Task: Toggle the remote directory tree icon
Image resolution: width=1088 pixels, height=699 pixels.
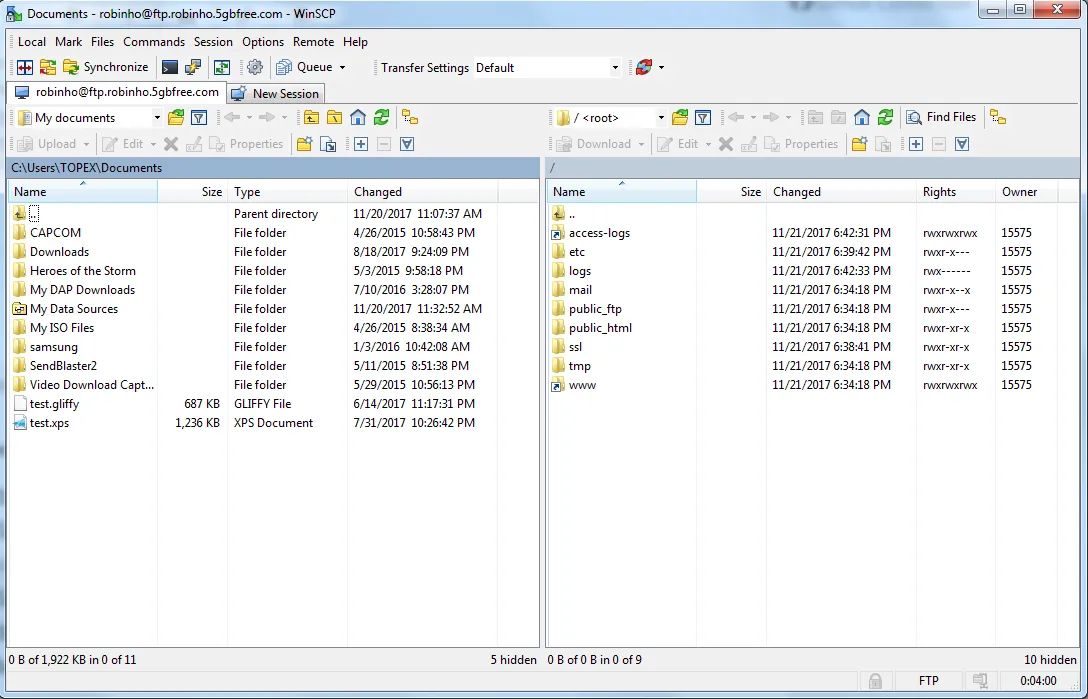Action: point(998,117)
